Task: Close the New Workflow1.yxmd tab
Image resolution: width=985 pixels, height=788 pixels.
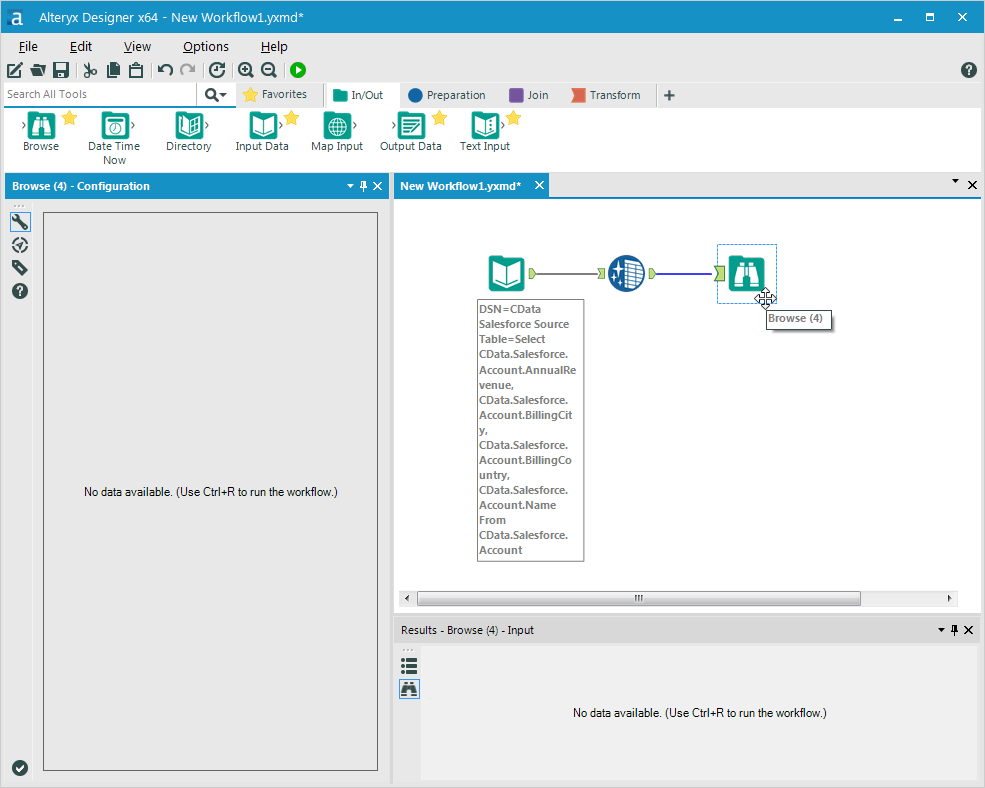Action: [539, 185]
